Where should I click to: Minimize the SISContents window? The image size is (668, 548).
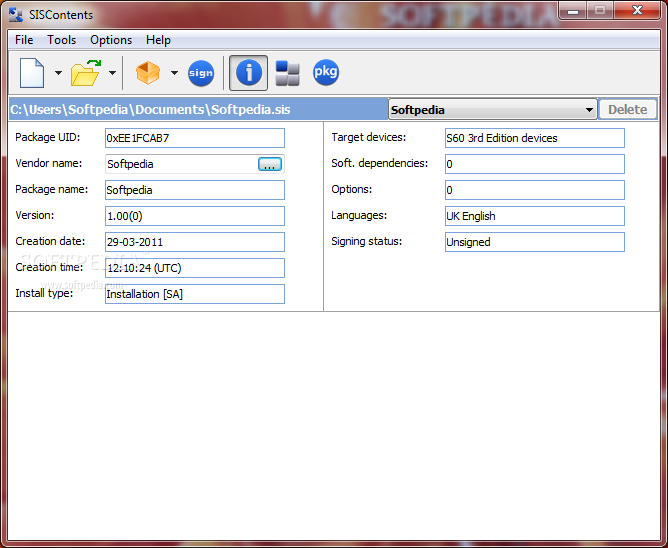(573, 11)
